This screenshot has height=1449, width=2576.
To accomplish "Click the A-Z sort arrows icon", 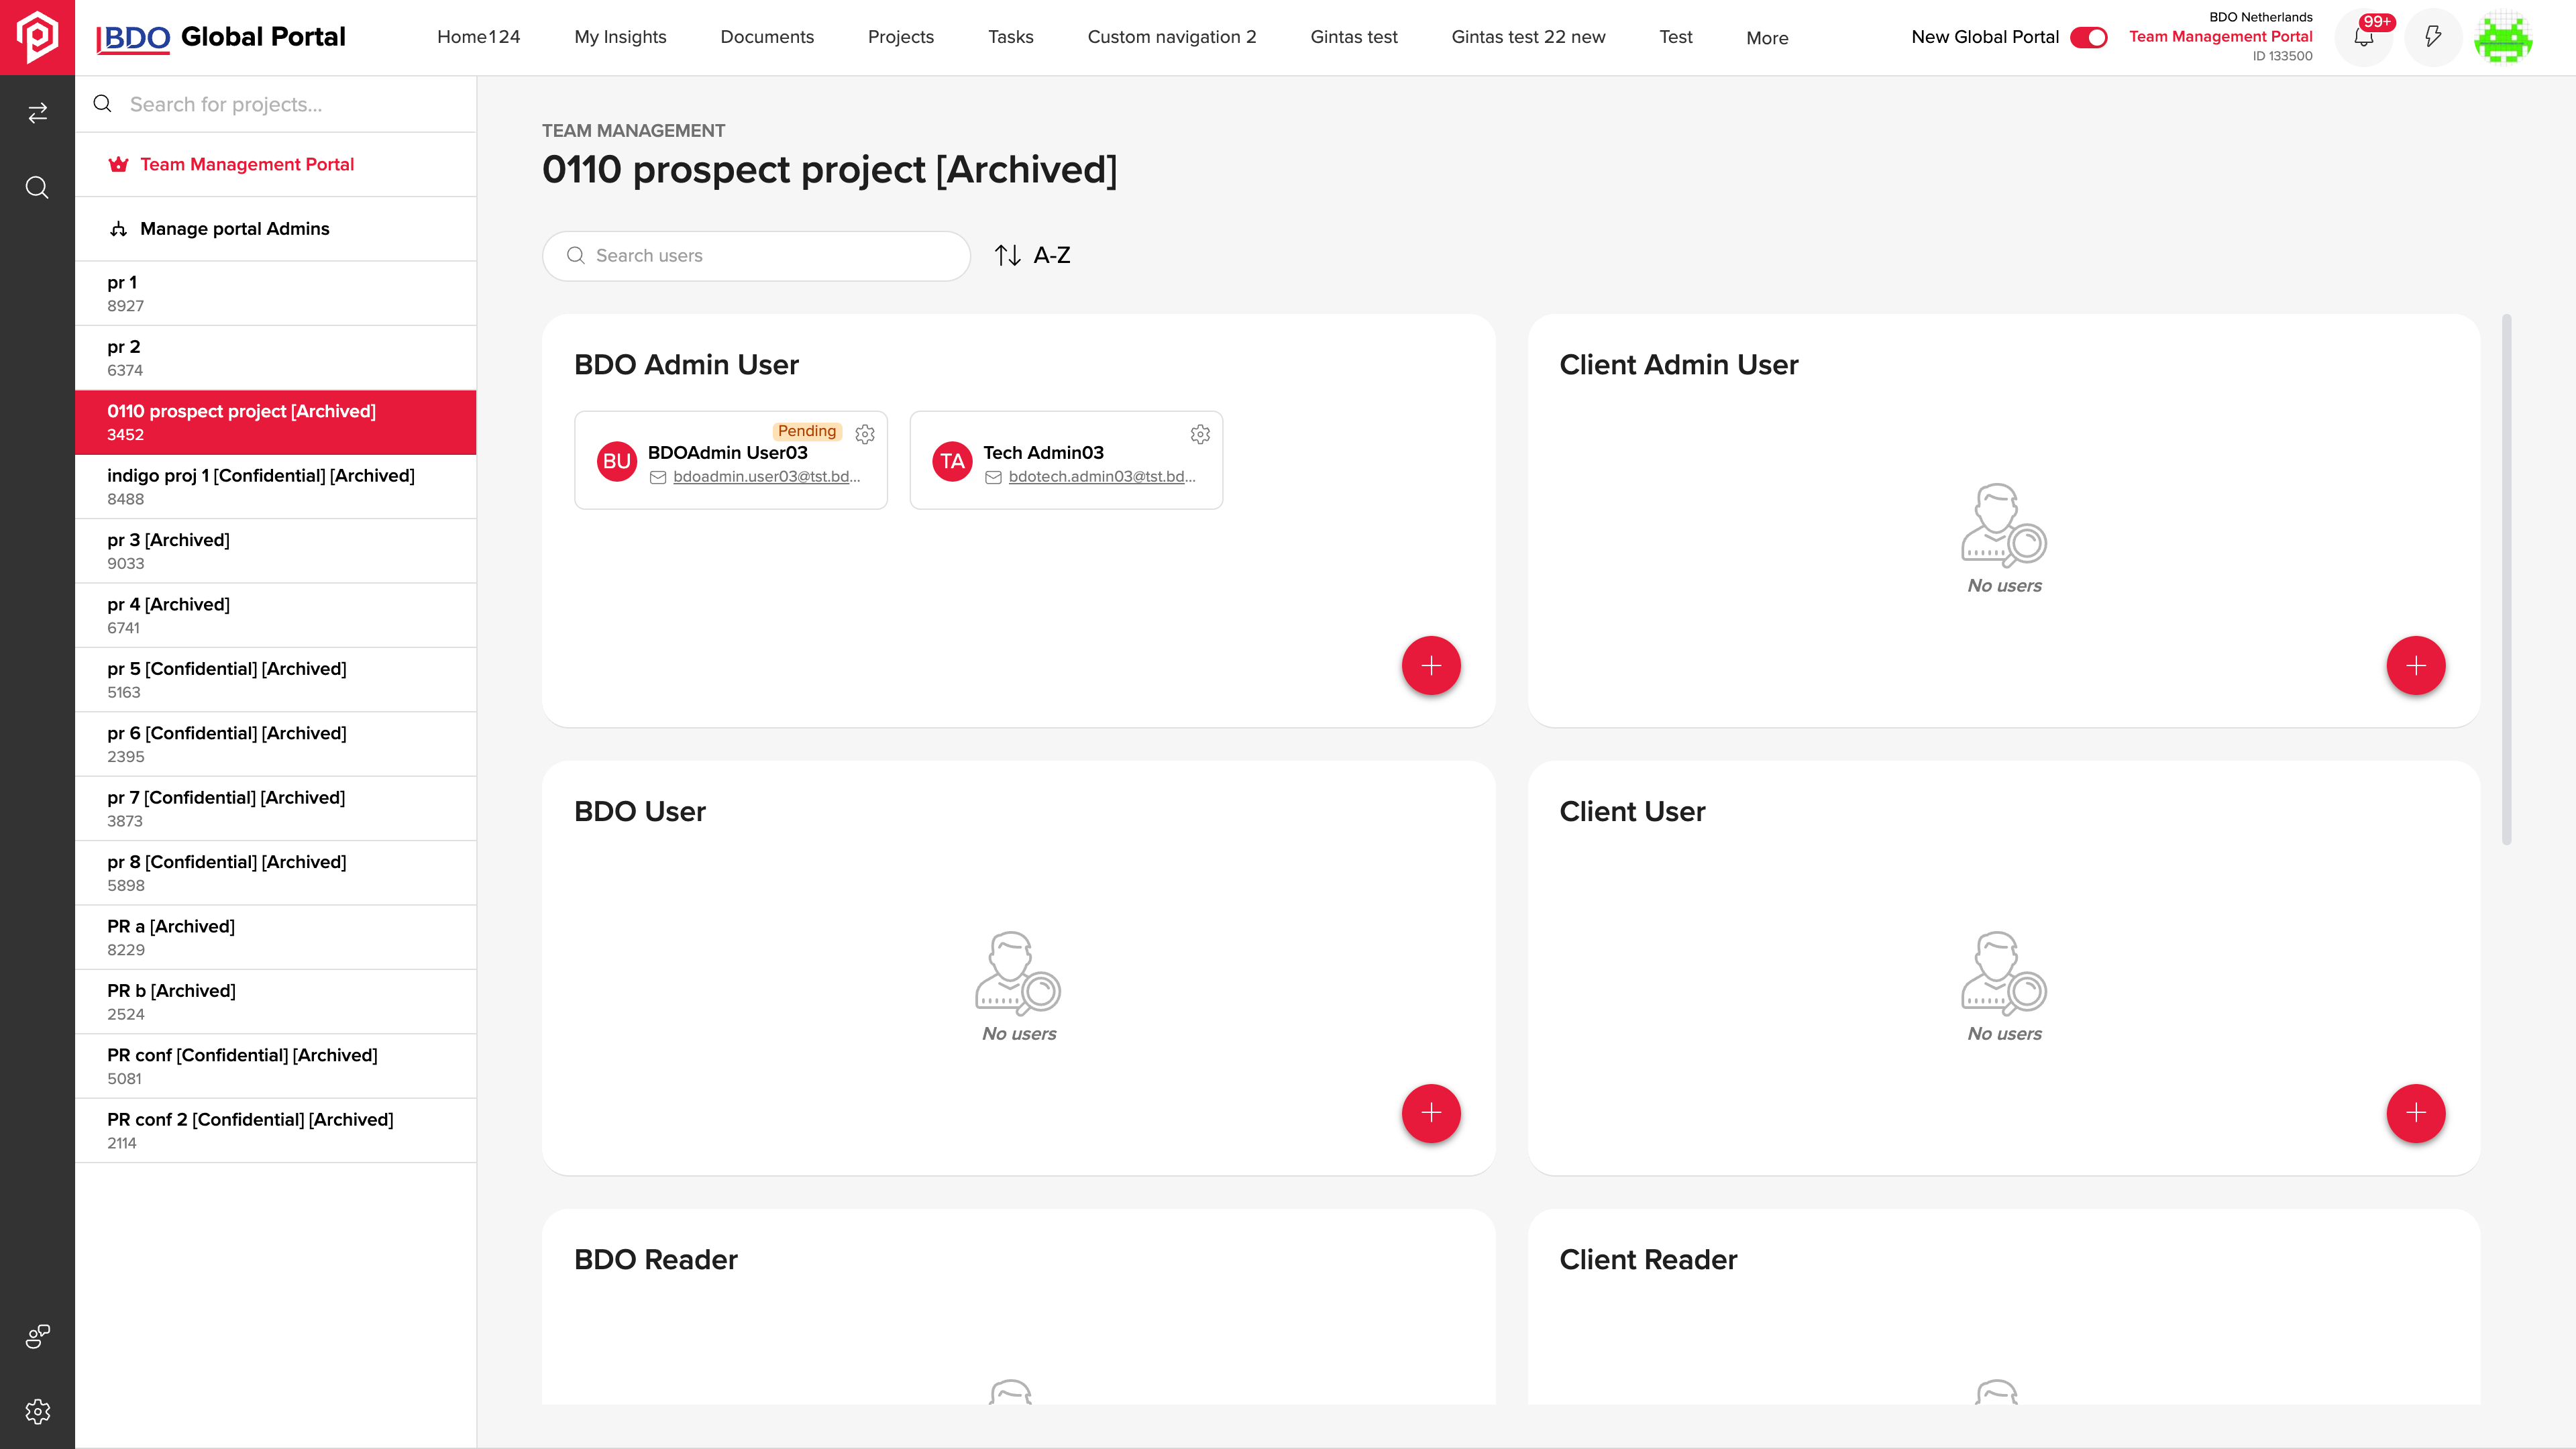I will tap(1008, 255).
